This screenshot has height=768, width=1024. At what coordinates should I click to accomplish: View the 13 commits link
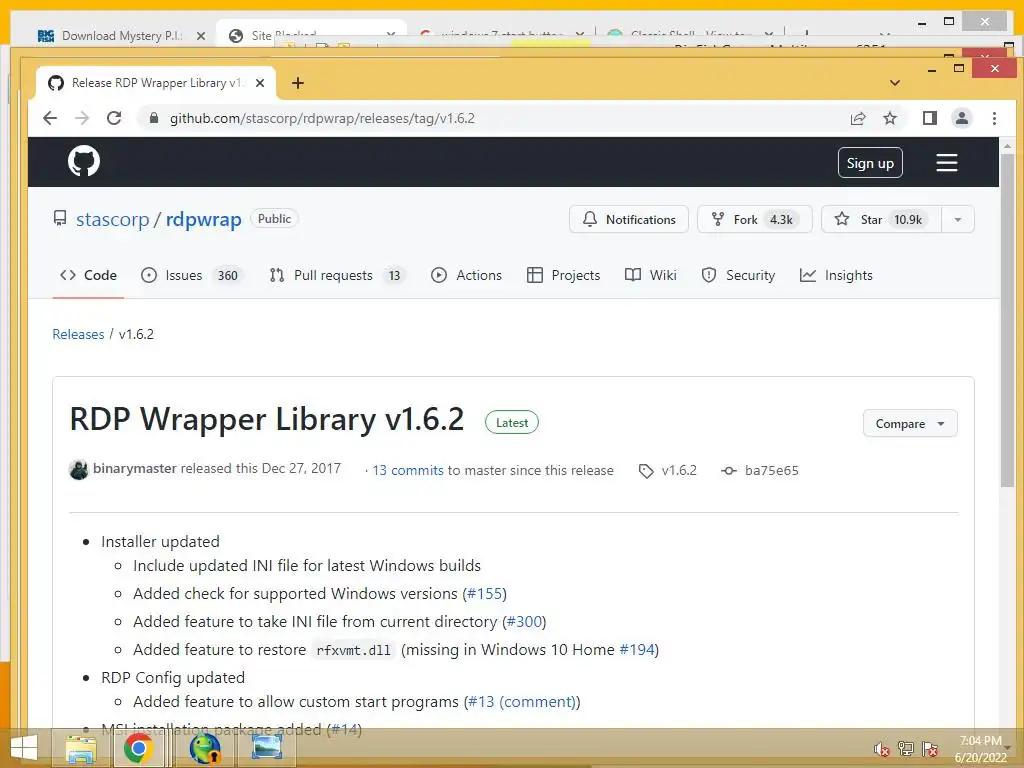[408, 470]
